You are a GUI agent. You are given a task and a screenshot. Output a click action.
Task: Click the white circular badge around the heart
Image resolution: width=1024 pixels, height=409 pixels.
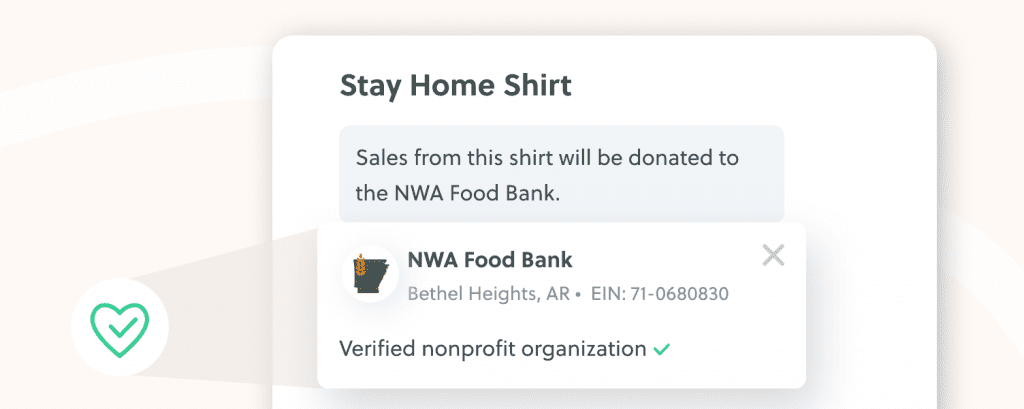[120, 327]
